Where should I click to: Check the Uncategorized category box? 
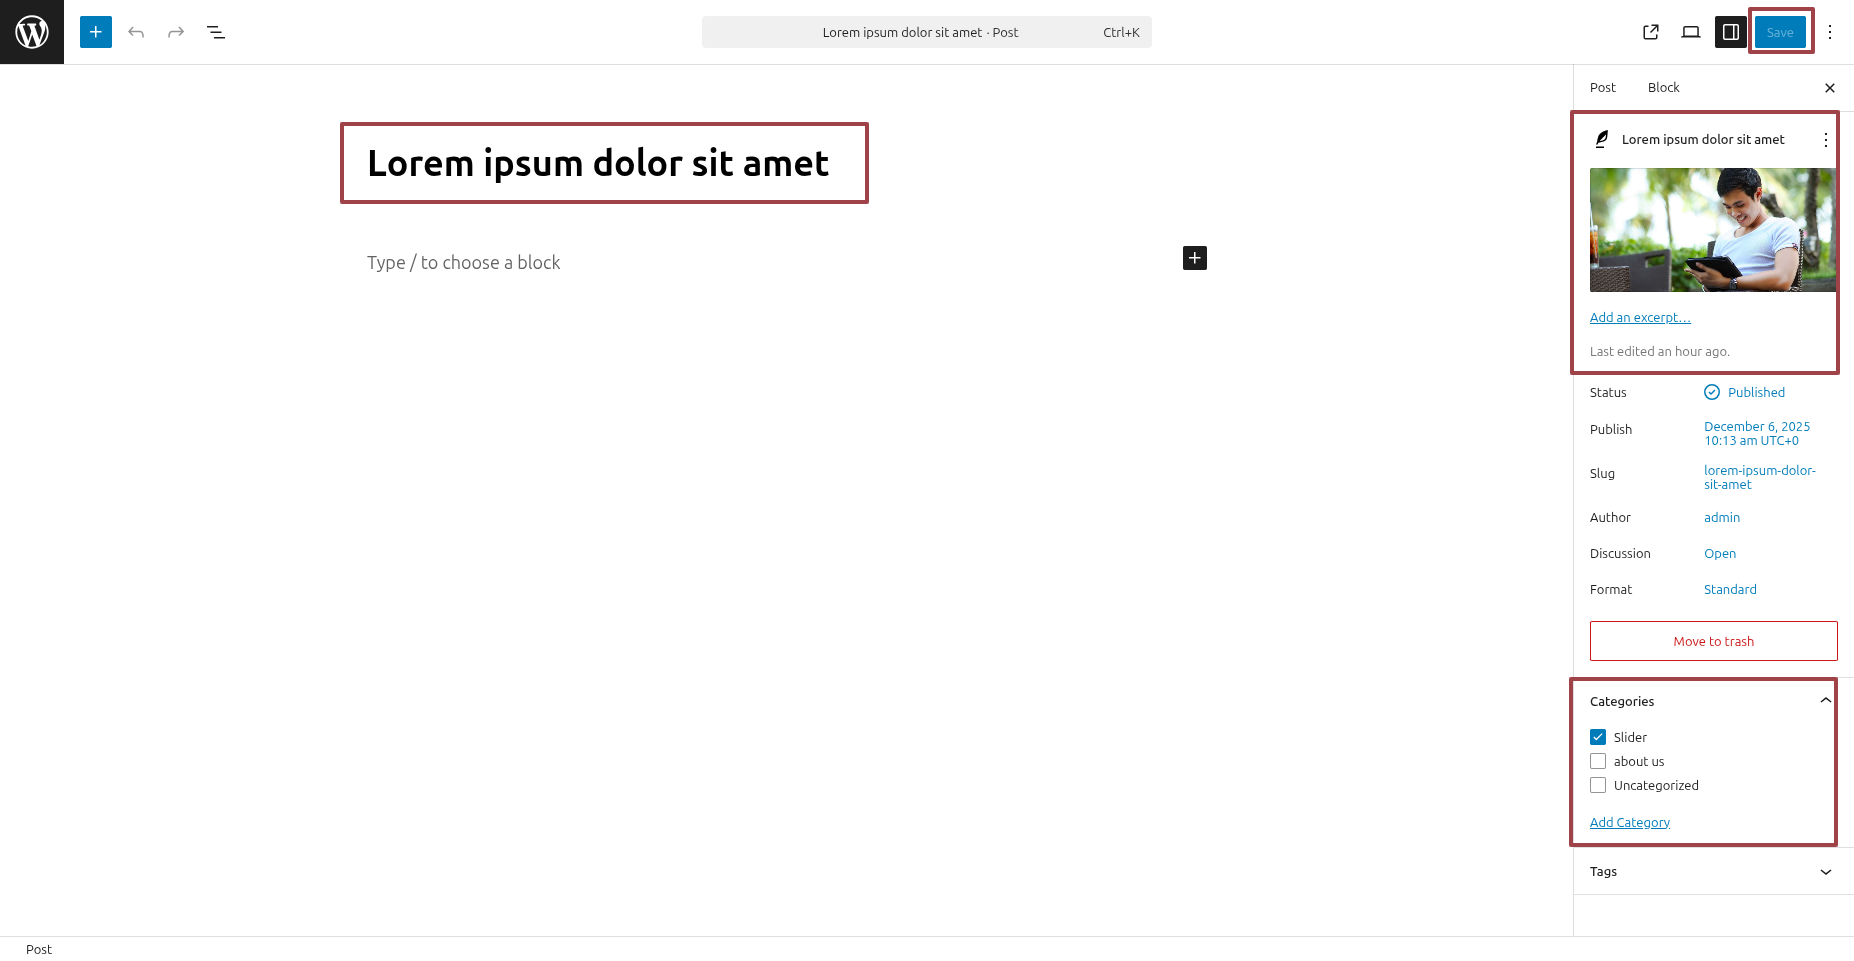coord(1598,785)
